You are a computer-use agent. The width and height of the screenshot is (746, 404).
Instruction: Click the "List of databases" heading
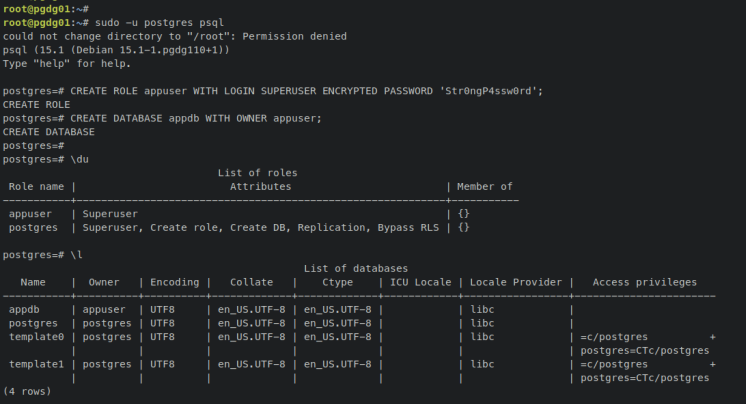355,269
